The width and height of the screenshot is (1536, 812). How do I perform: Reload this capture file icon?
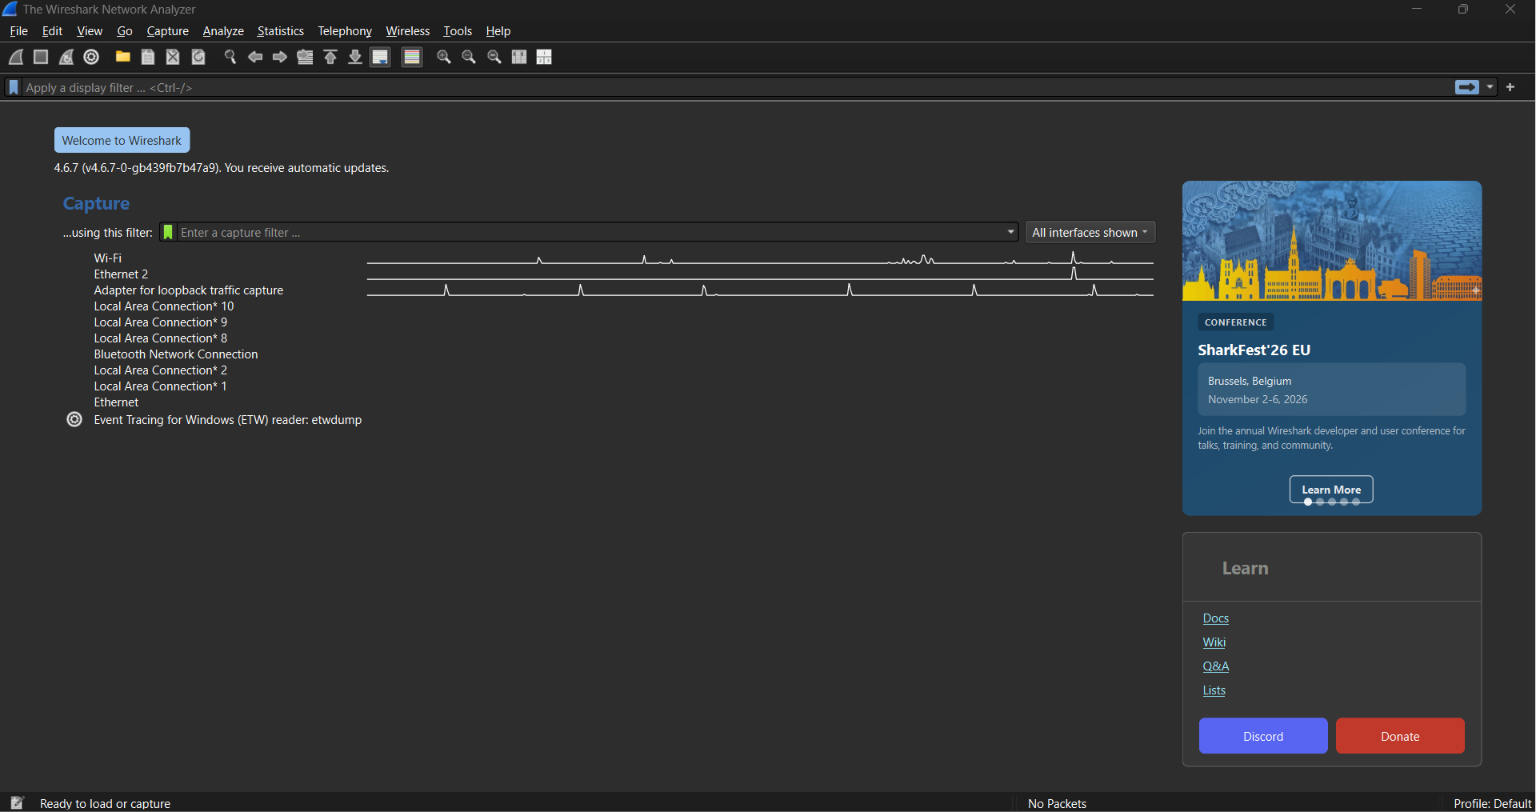point(198,57)
